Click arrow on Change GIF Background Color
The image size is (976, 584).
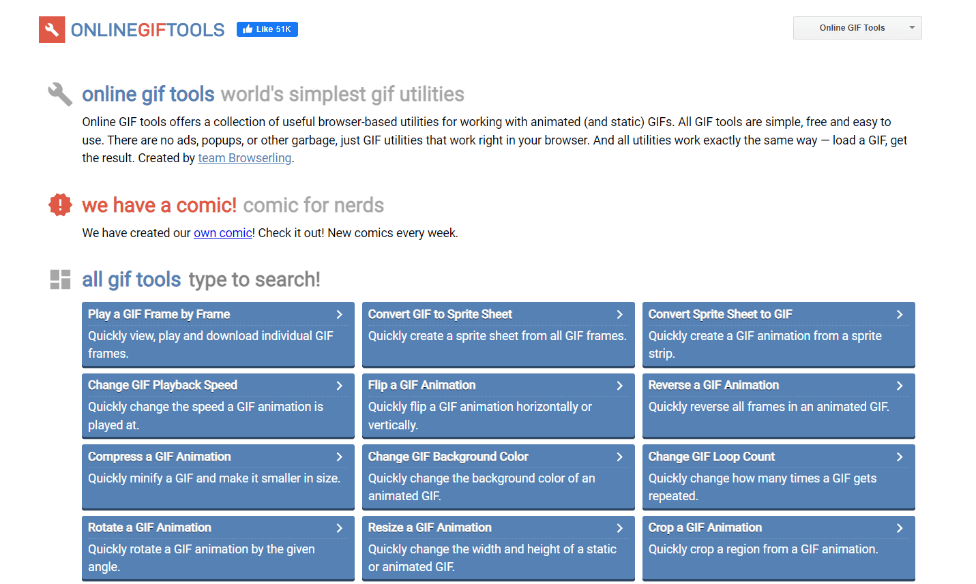pyautogui.click(x=619, y=456)
